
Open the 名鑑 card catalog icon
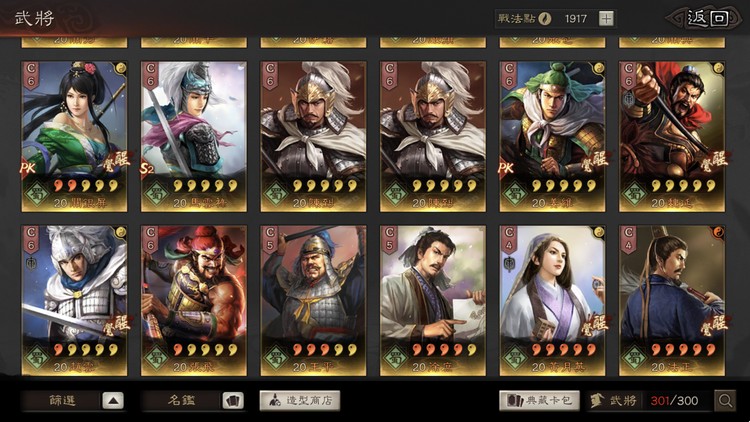tap(233, 400)
